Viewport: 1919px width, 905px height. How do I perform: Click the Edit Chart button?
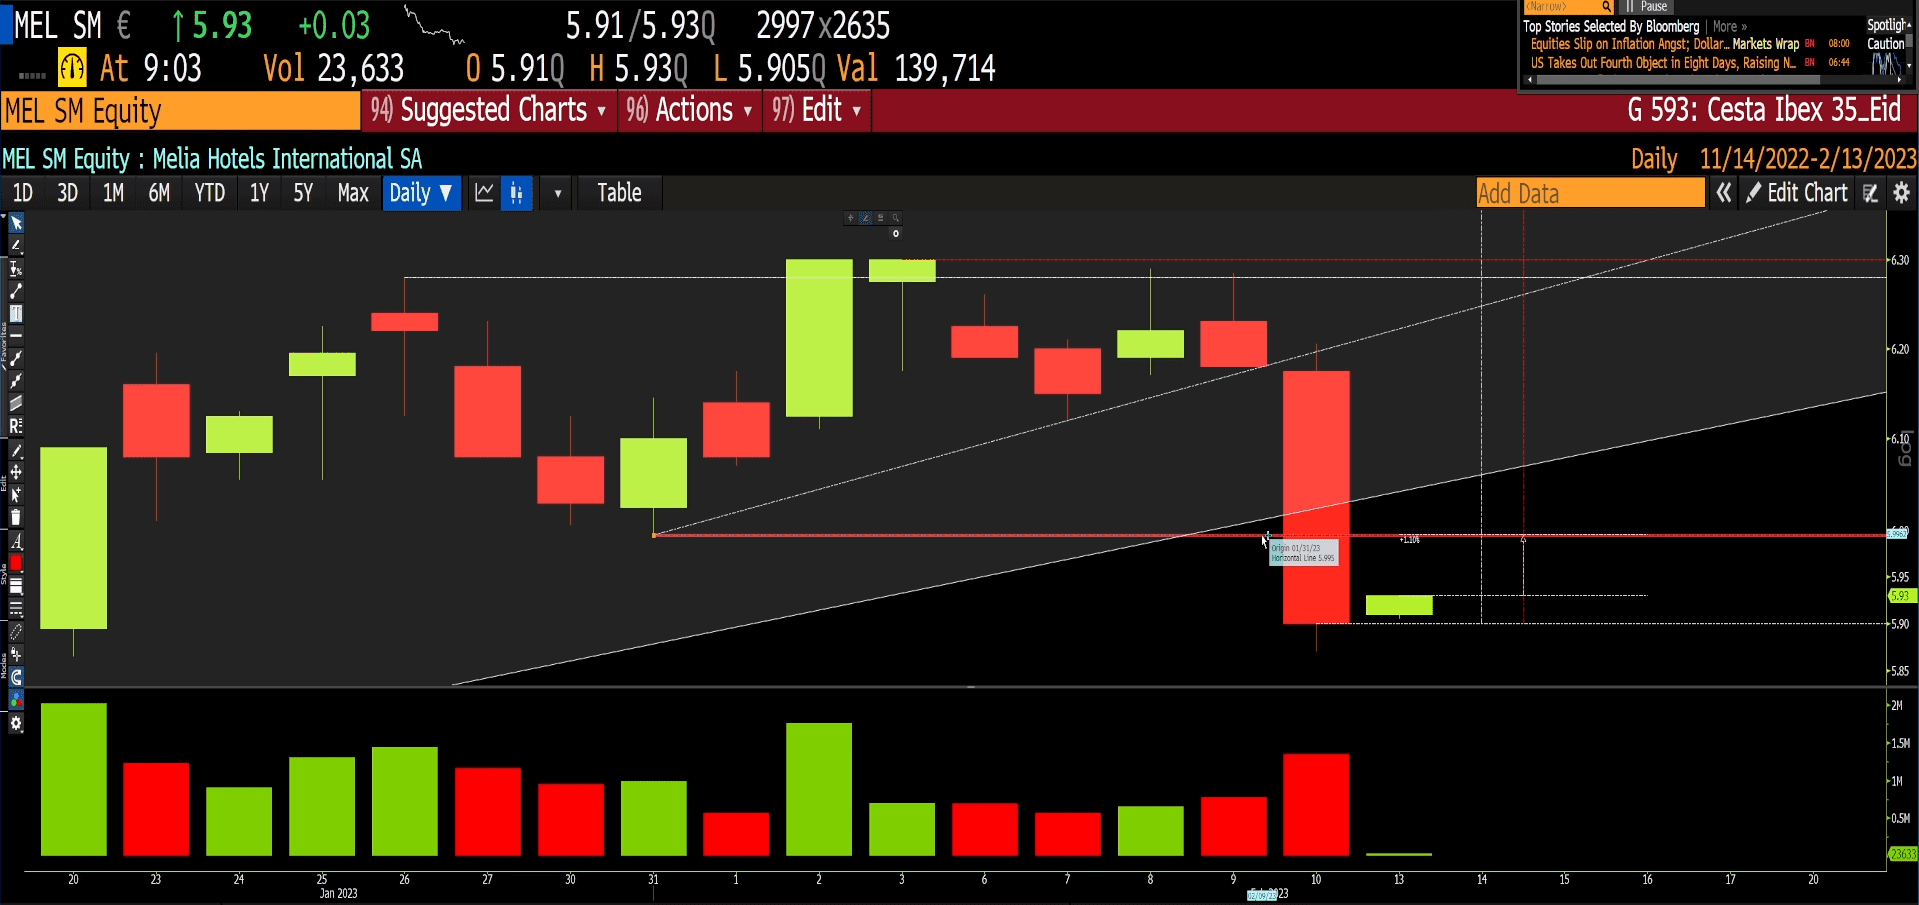[1797, 193]
